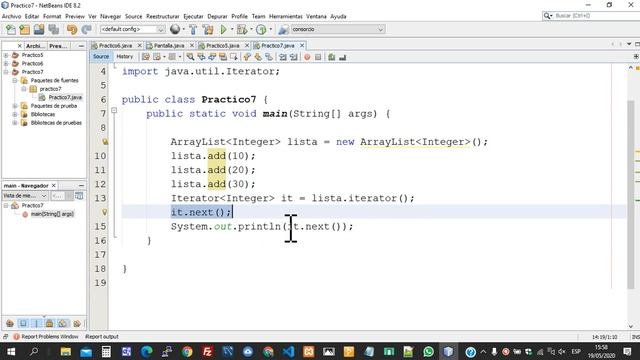
Task: Click the Toggle Highlight Search icon
Action: point(223,57)
